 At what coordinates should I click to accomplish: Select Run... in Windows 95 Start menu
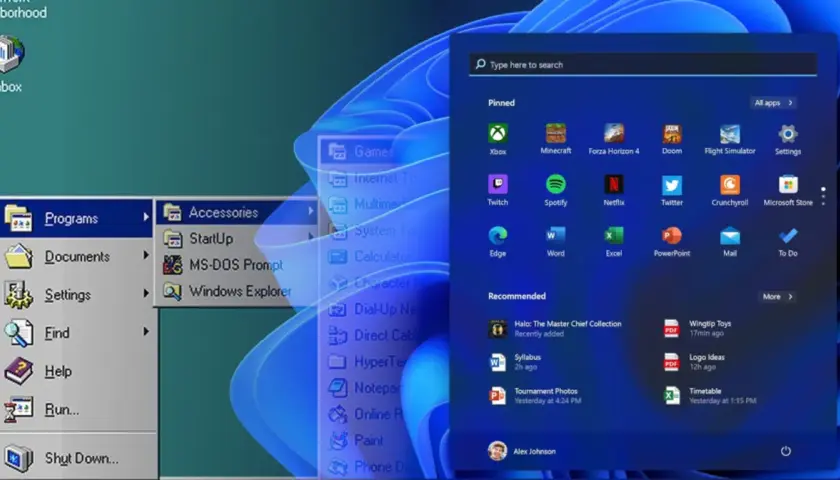[x=76, y=409]
